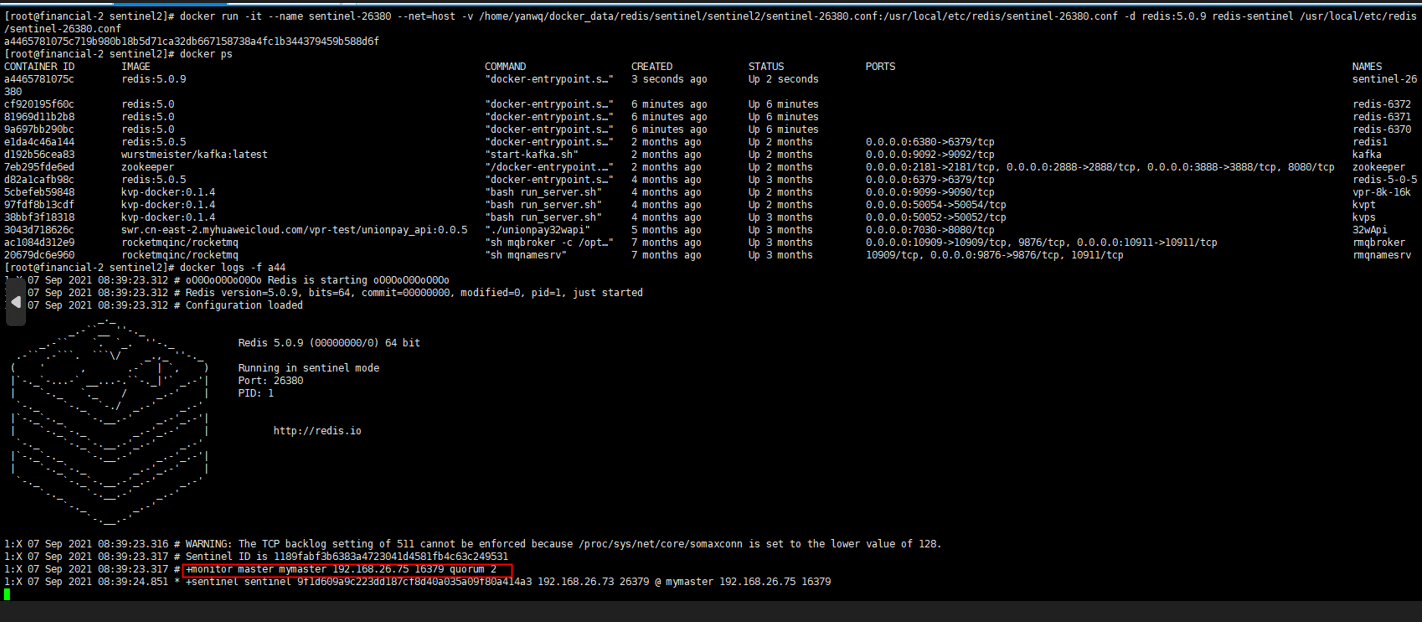Click container name vpr-8k-16k
This screenshot has width=1422, height=622.
(1382, 192)
